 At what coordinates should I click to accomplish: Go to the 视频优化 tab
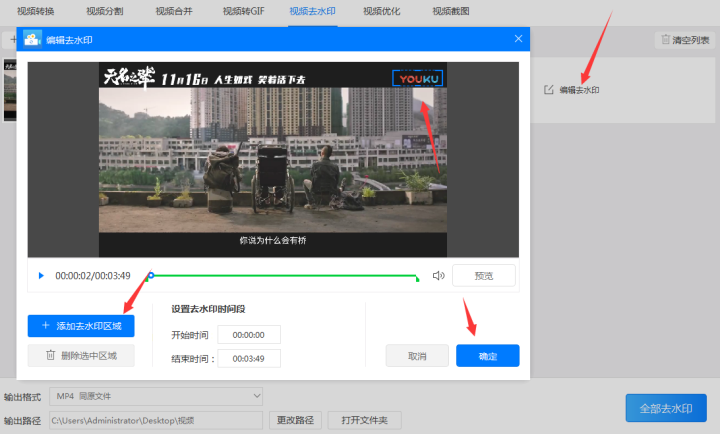[x=382, y=11]
